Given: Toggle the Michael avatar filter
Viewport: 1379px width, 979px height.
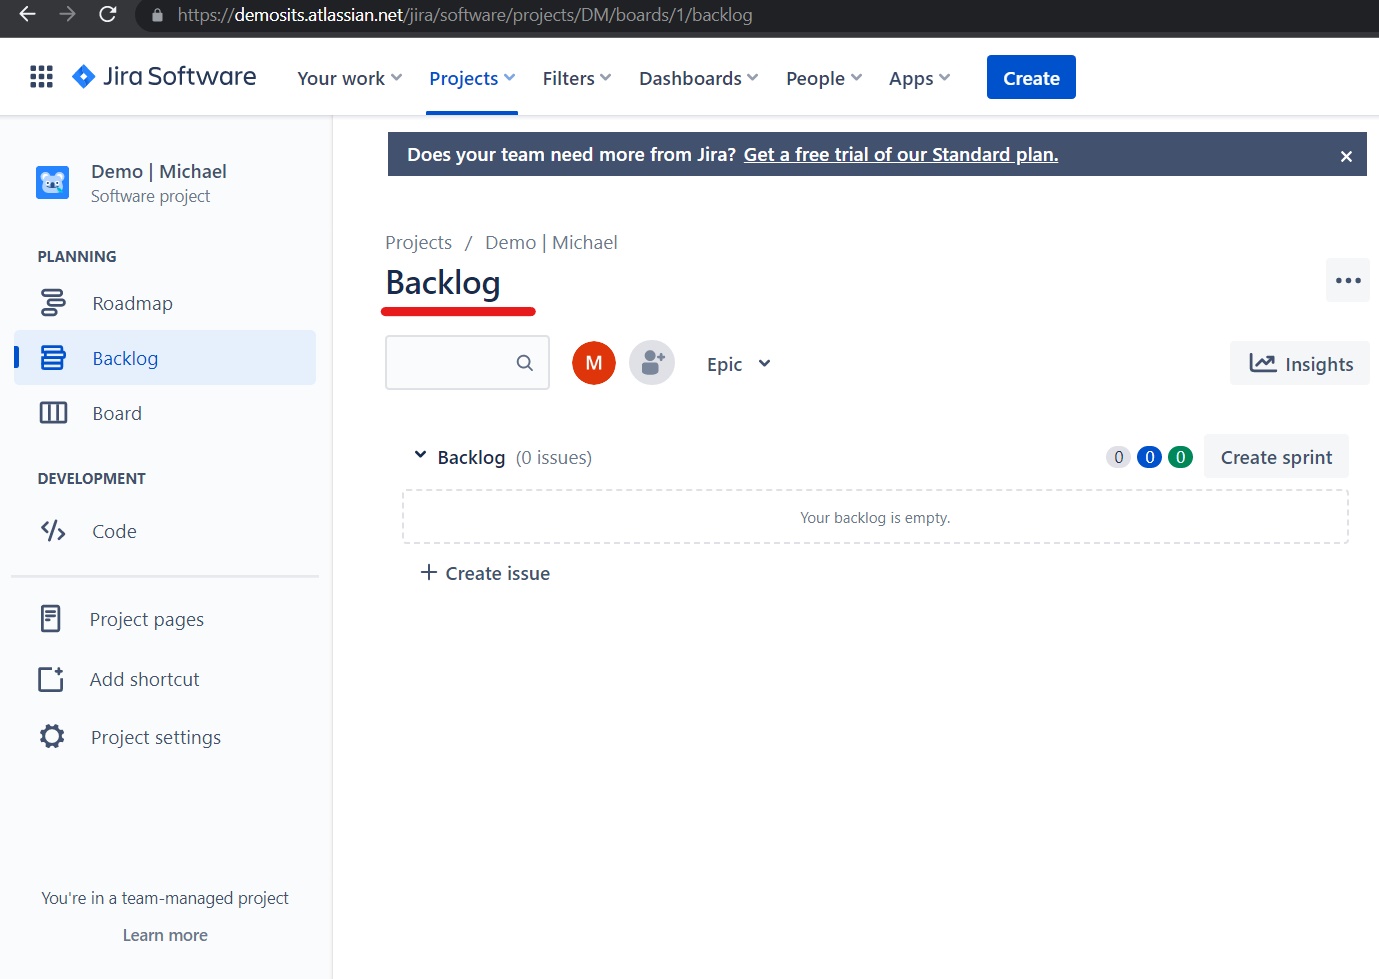Looking at the screenshot, I should 593,363.
